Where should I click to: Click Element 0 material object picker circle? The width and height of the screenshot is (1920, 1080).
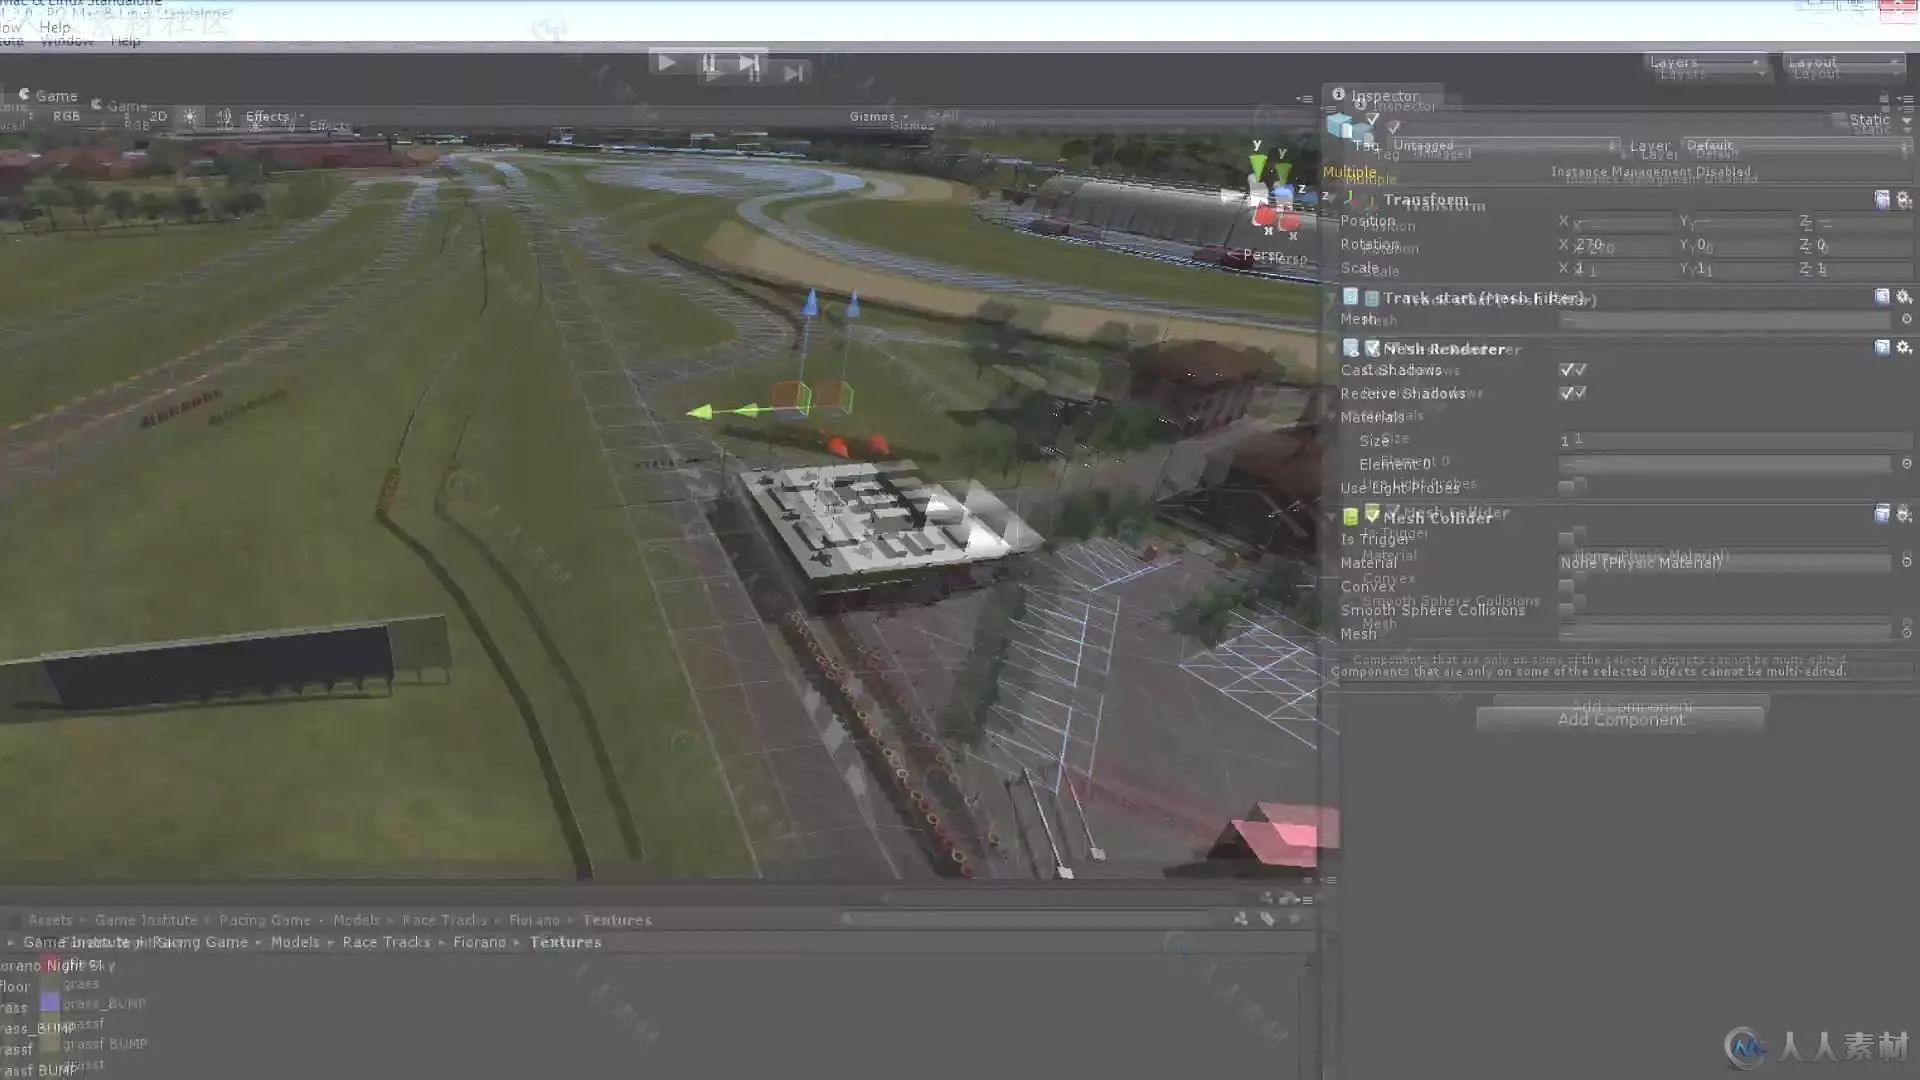1906,464
